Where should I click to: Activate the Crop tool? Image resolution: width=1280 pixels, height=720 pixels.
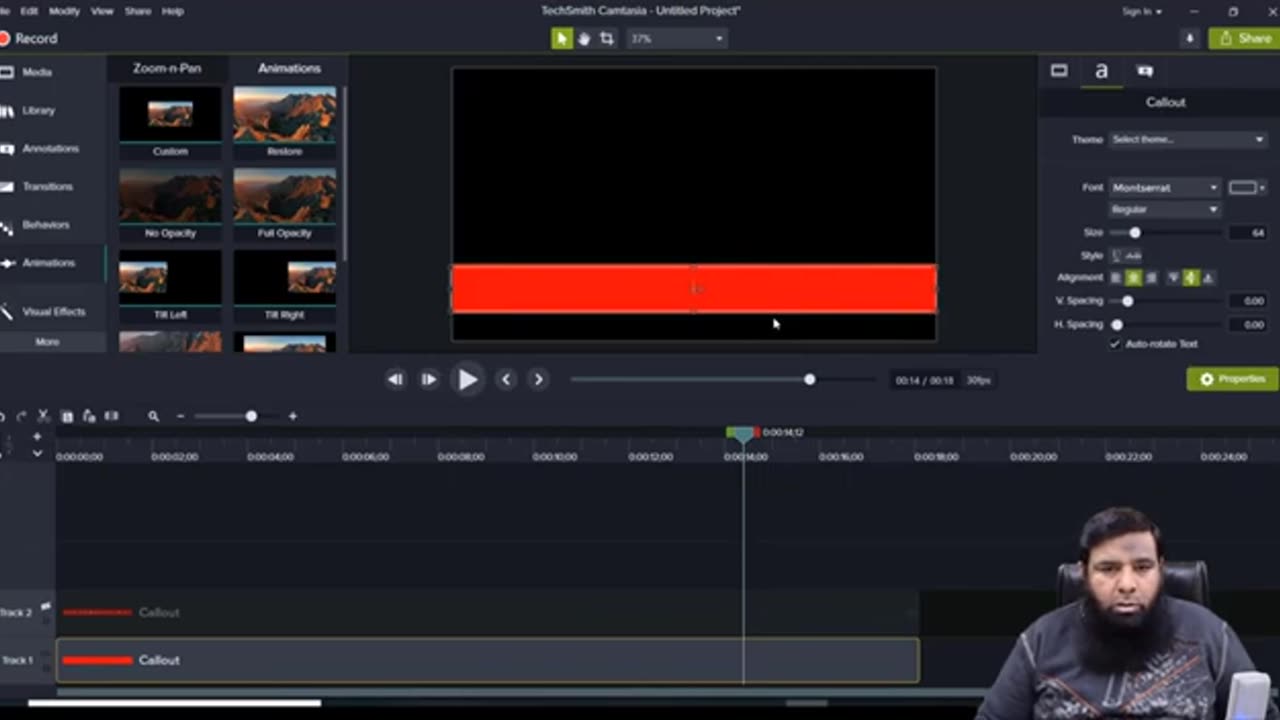(607, 38)
